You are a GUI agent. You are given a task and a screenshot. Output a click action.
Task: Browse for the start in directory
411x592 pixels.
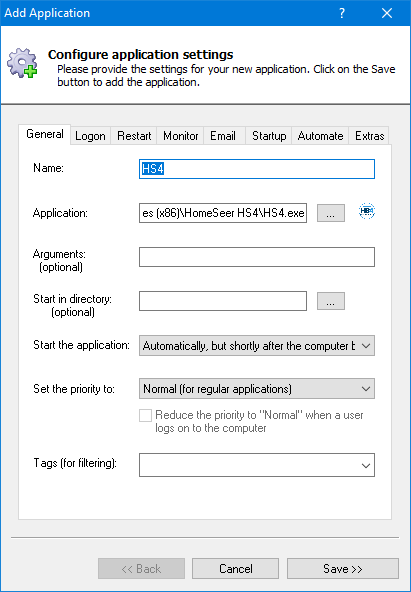[x=331, y=301]
